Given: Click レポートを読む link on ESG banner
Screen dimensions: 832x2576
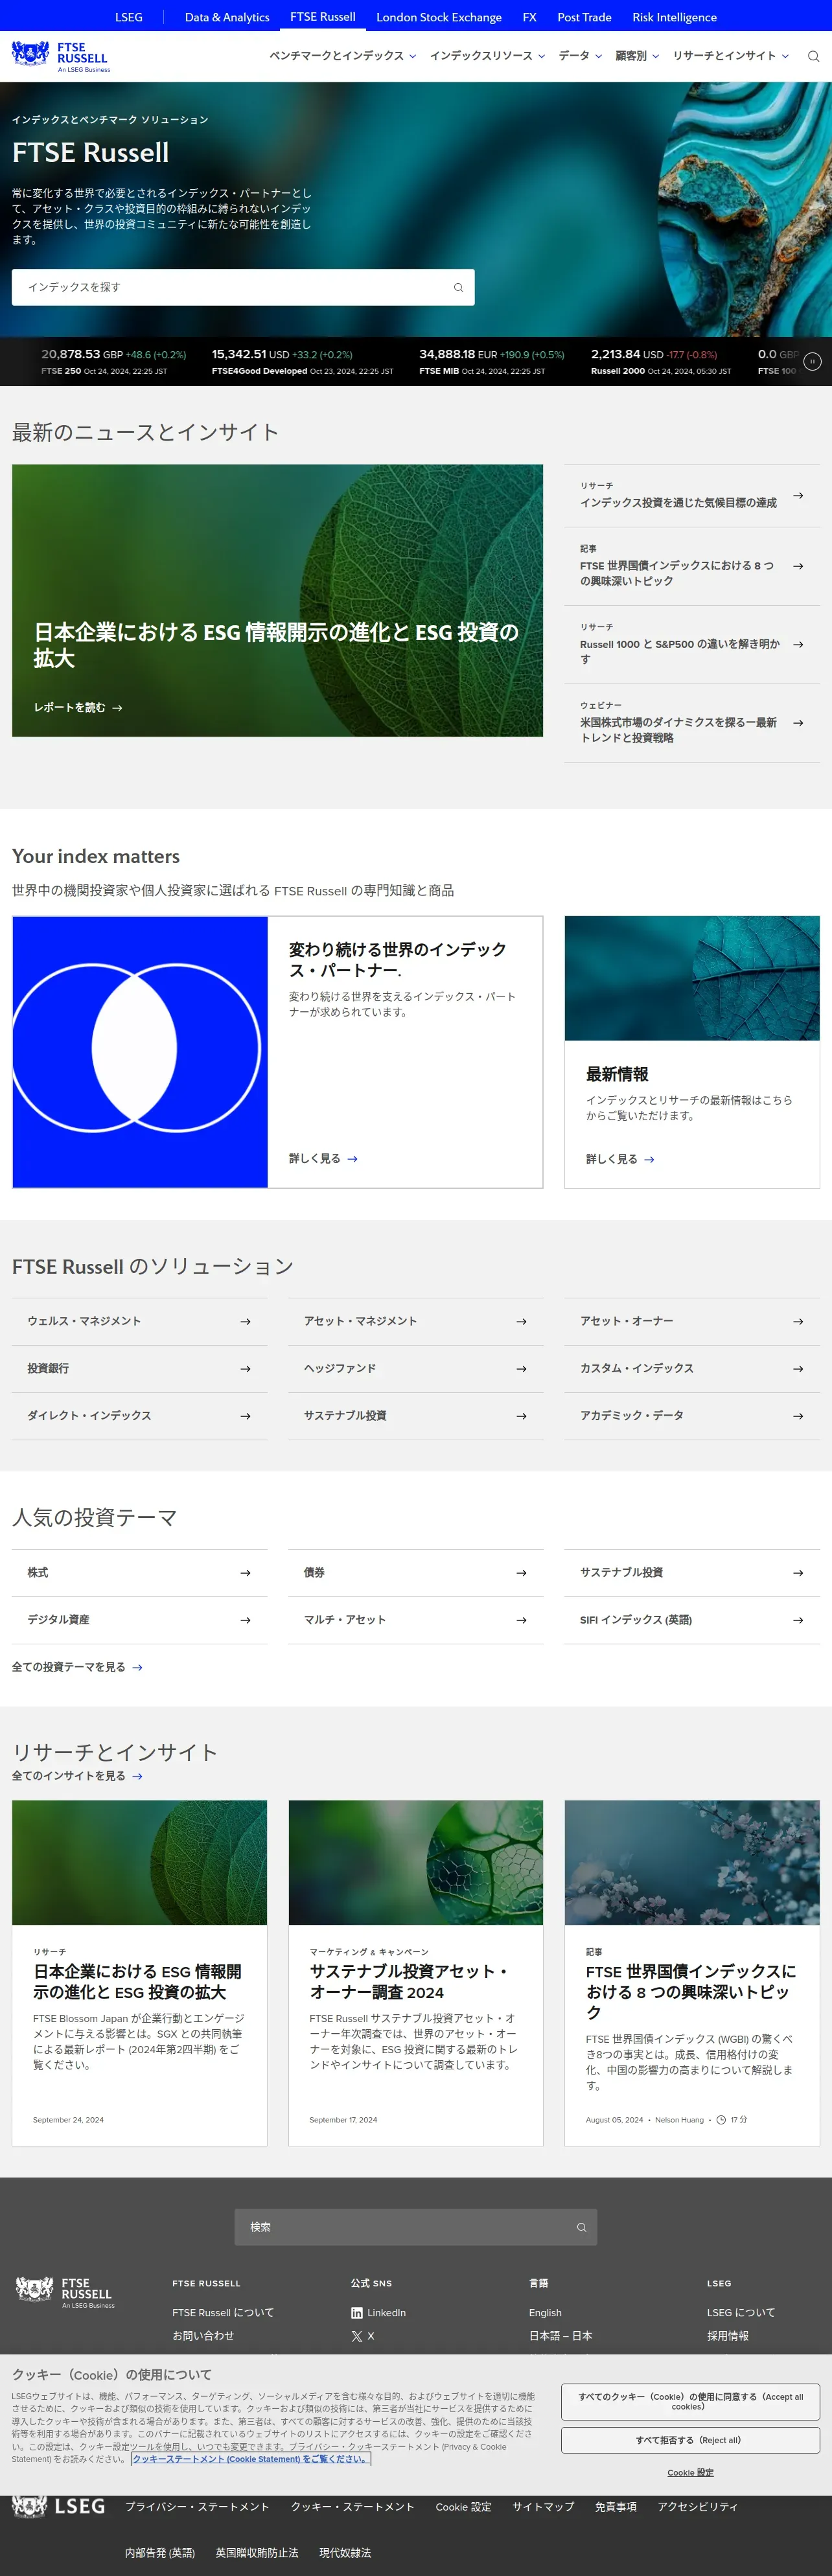Looking at the screenshot, I should tap(78, 707).
